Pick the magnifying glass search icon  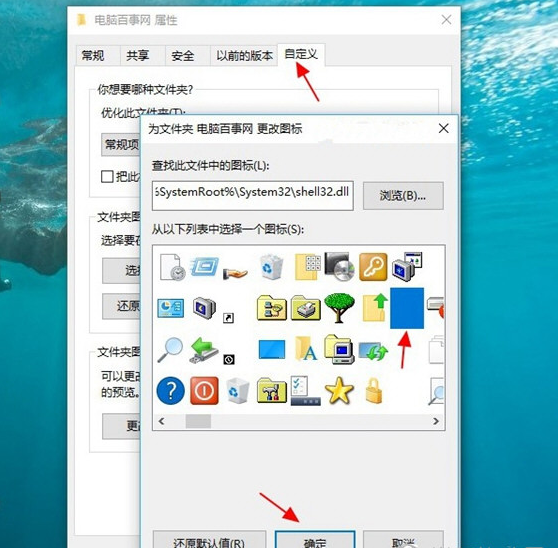(x=170, y=350)
